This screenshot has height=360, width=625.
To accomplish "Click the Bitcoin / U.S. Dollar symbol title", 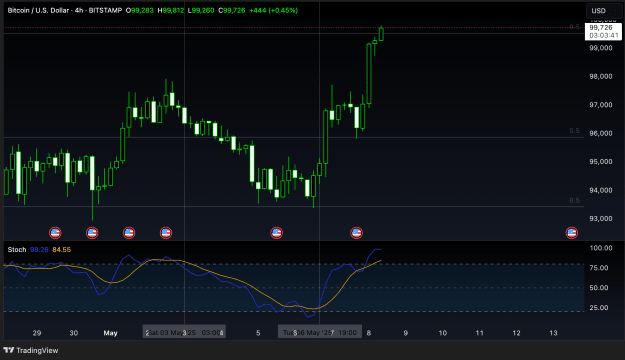I will coord(65,10).
